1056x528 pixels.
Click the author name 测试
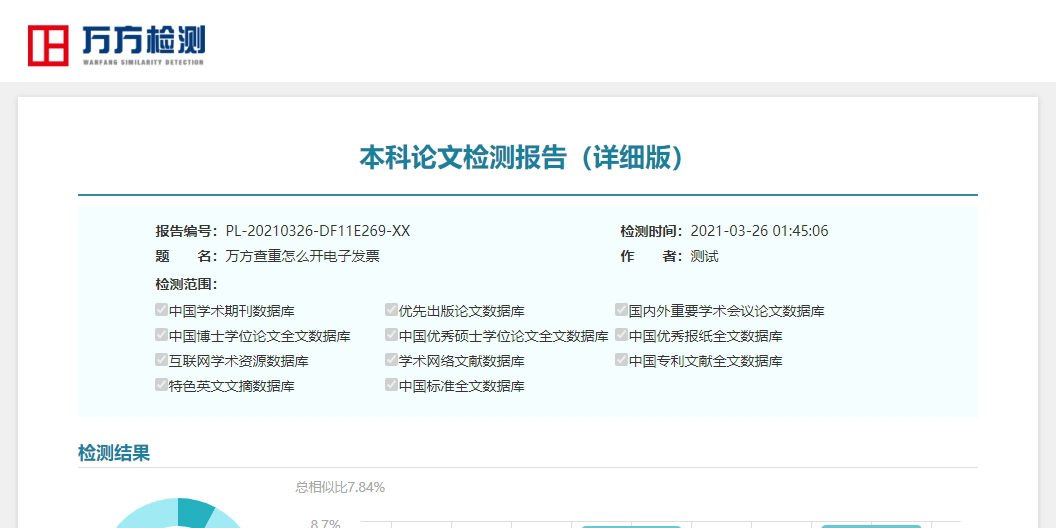click(x=704, y=257)
